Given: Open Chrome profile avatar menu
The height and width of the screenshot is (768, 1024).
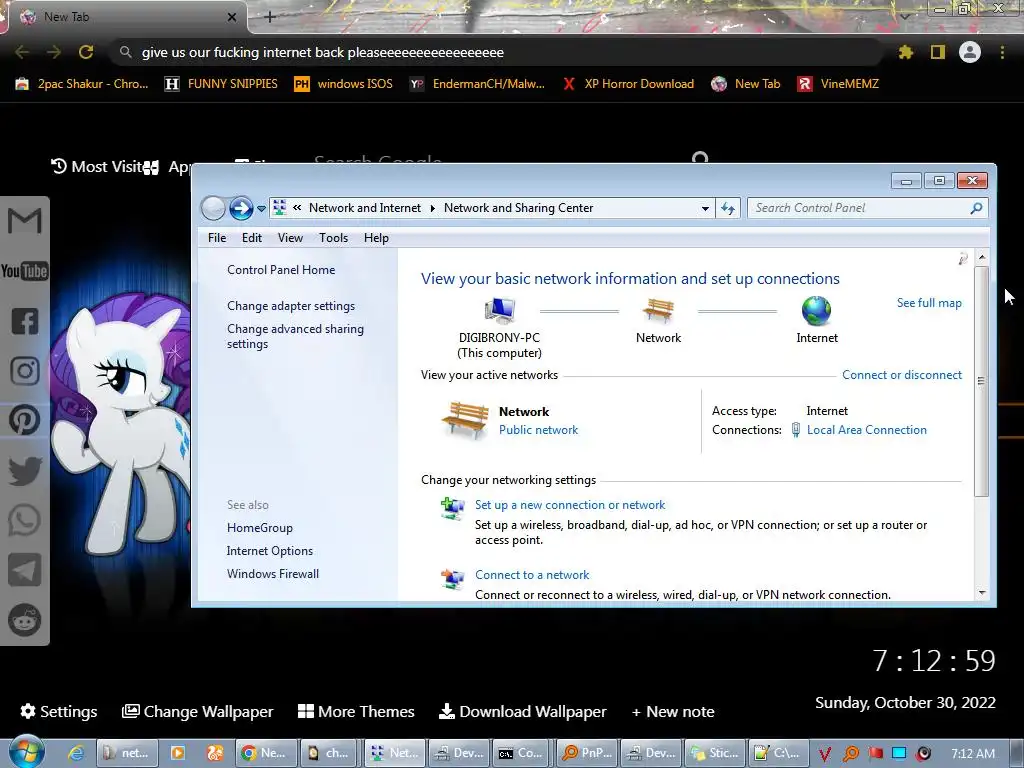Looking at the screenshot, I should tap(970, 52).
